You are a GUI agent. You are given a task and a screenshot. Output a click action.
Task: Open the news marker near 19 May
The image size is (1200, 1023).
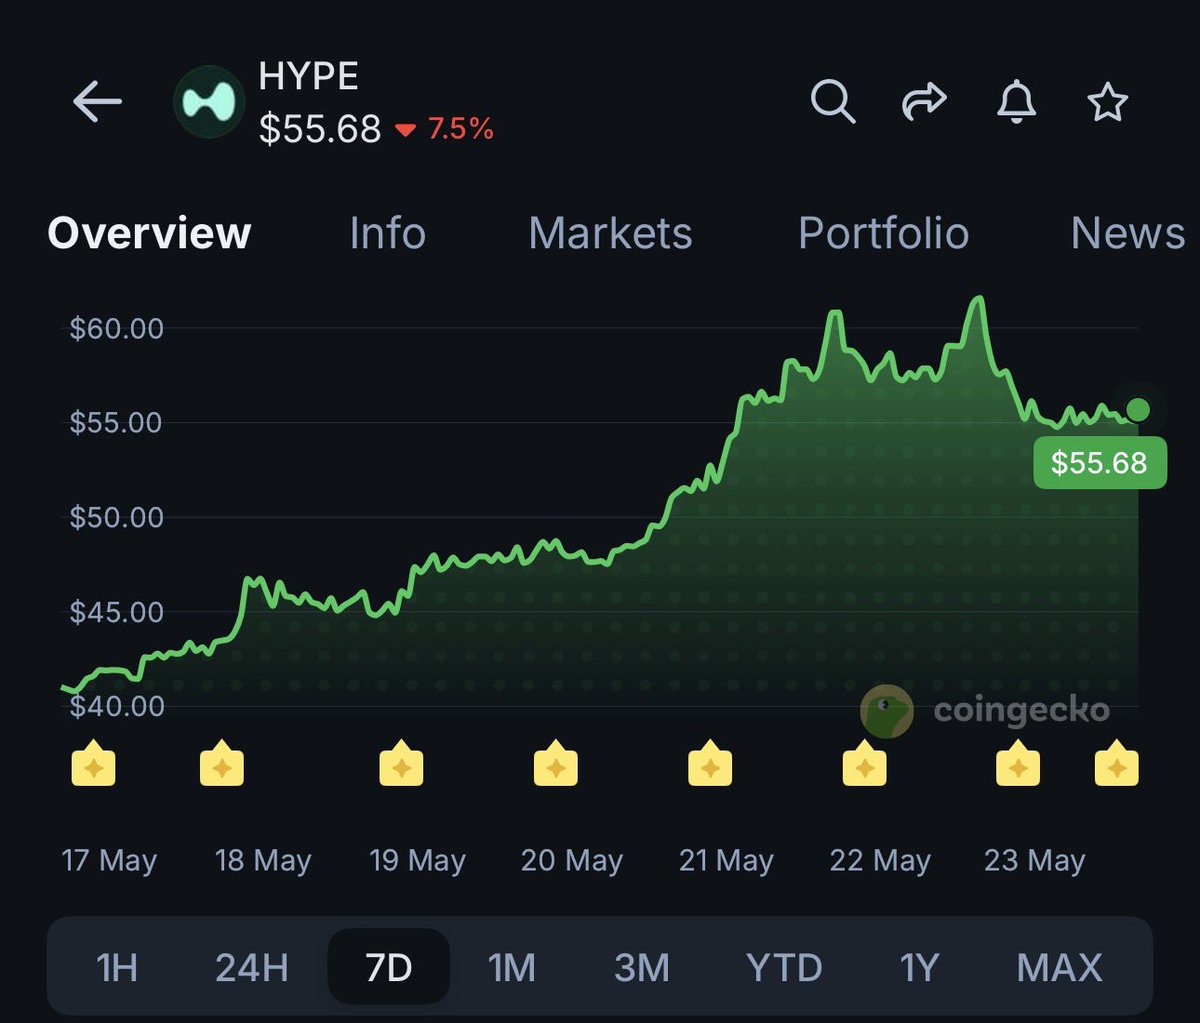tap(401, 764)
